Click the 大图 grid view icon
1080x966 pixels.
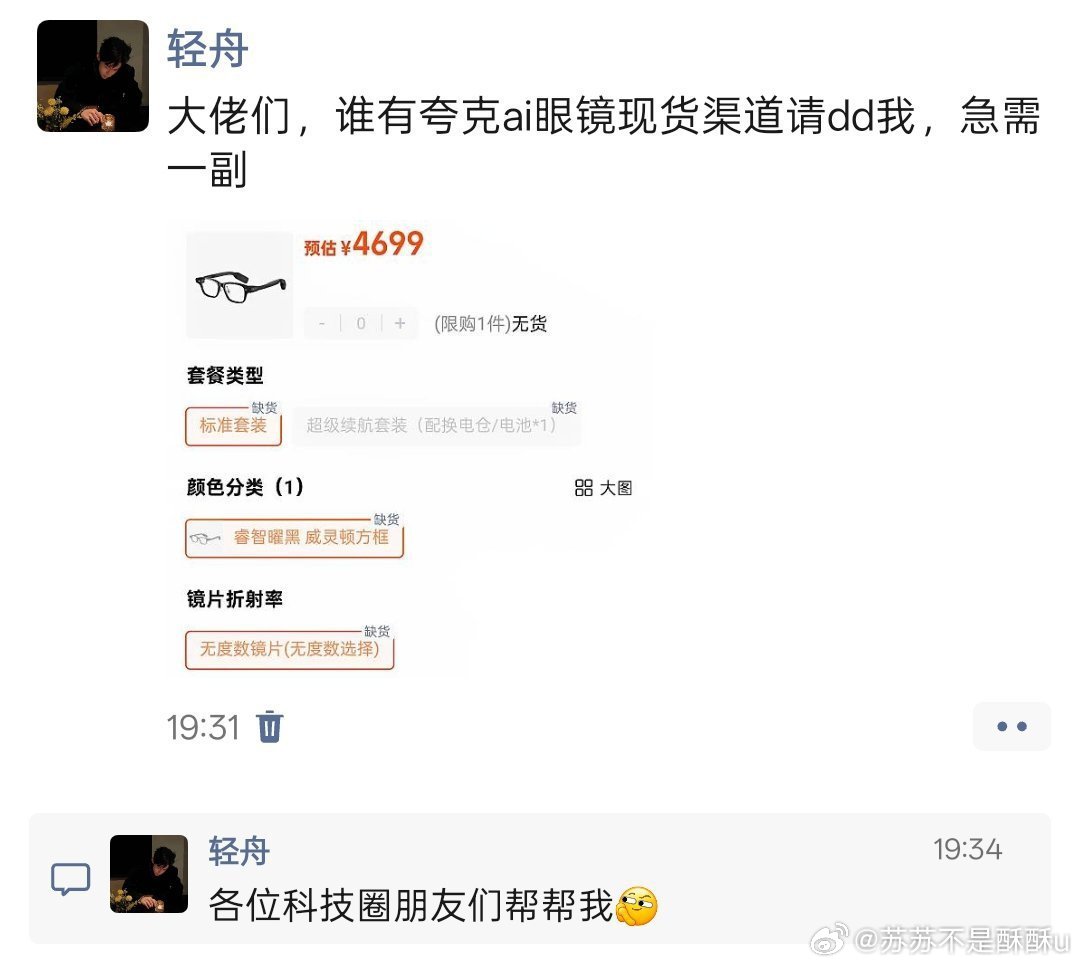(583, 488)
